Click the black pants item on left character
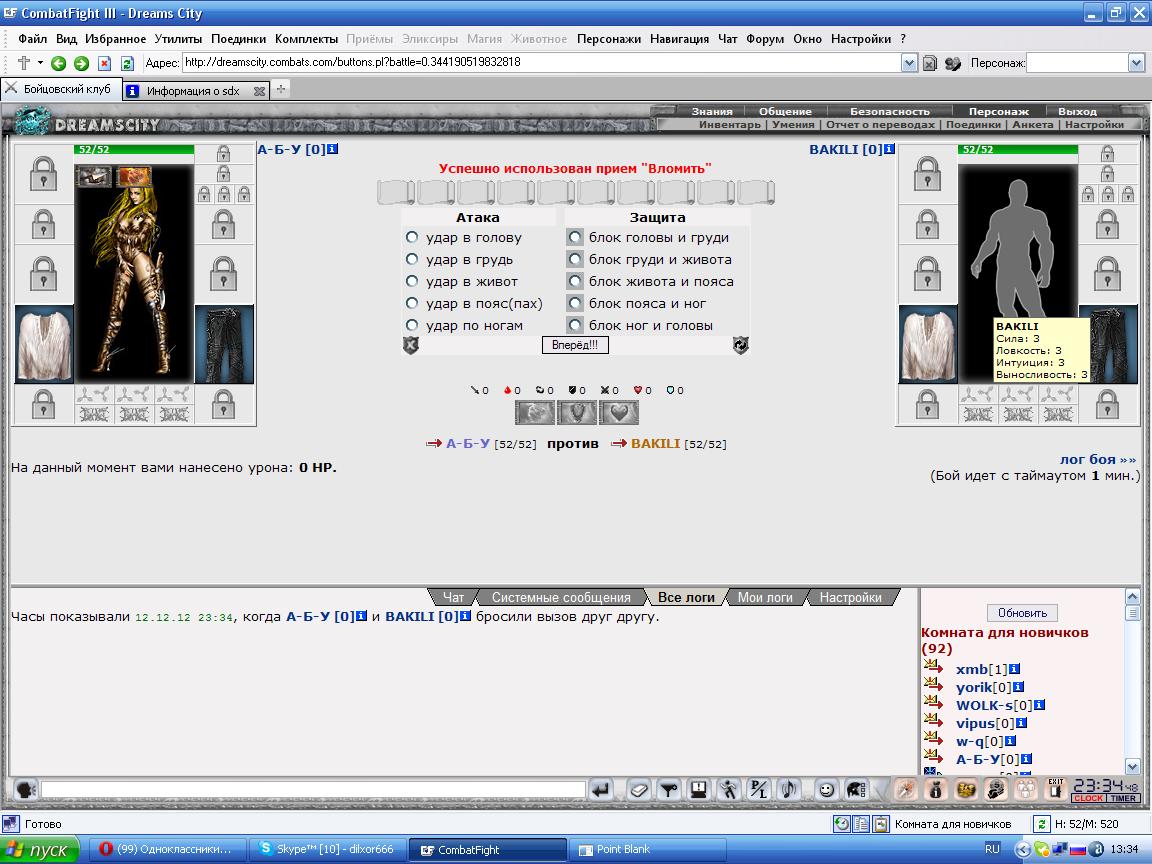Image resolution: width=1152 pixels, height=864 pixels. [x=224, y=345]
